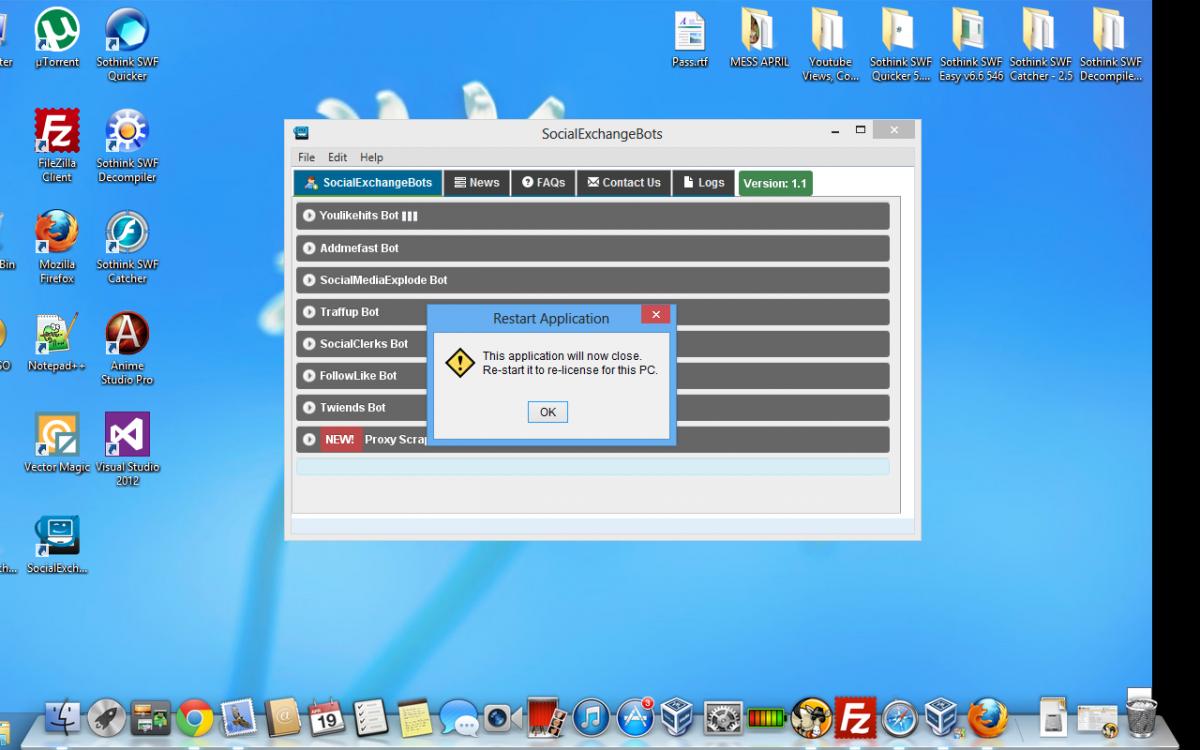Screen dimensions: 1200x750
Task: Switch to the FAQs tab
Action: click(x=543, y=183)
